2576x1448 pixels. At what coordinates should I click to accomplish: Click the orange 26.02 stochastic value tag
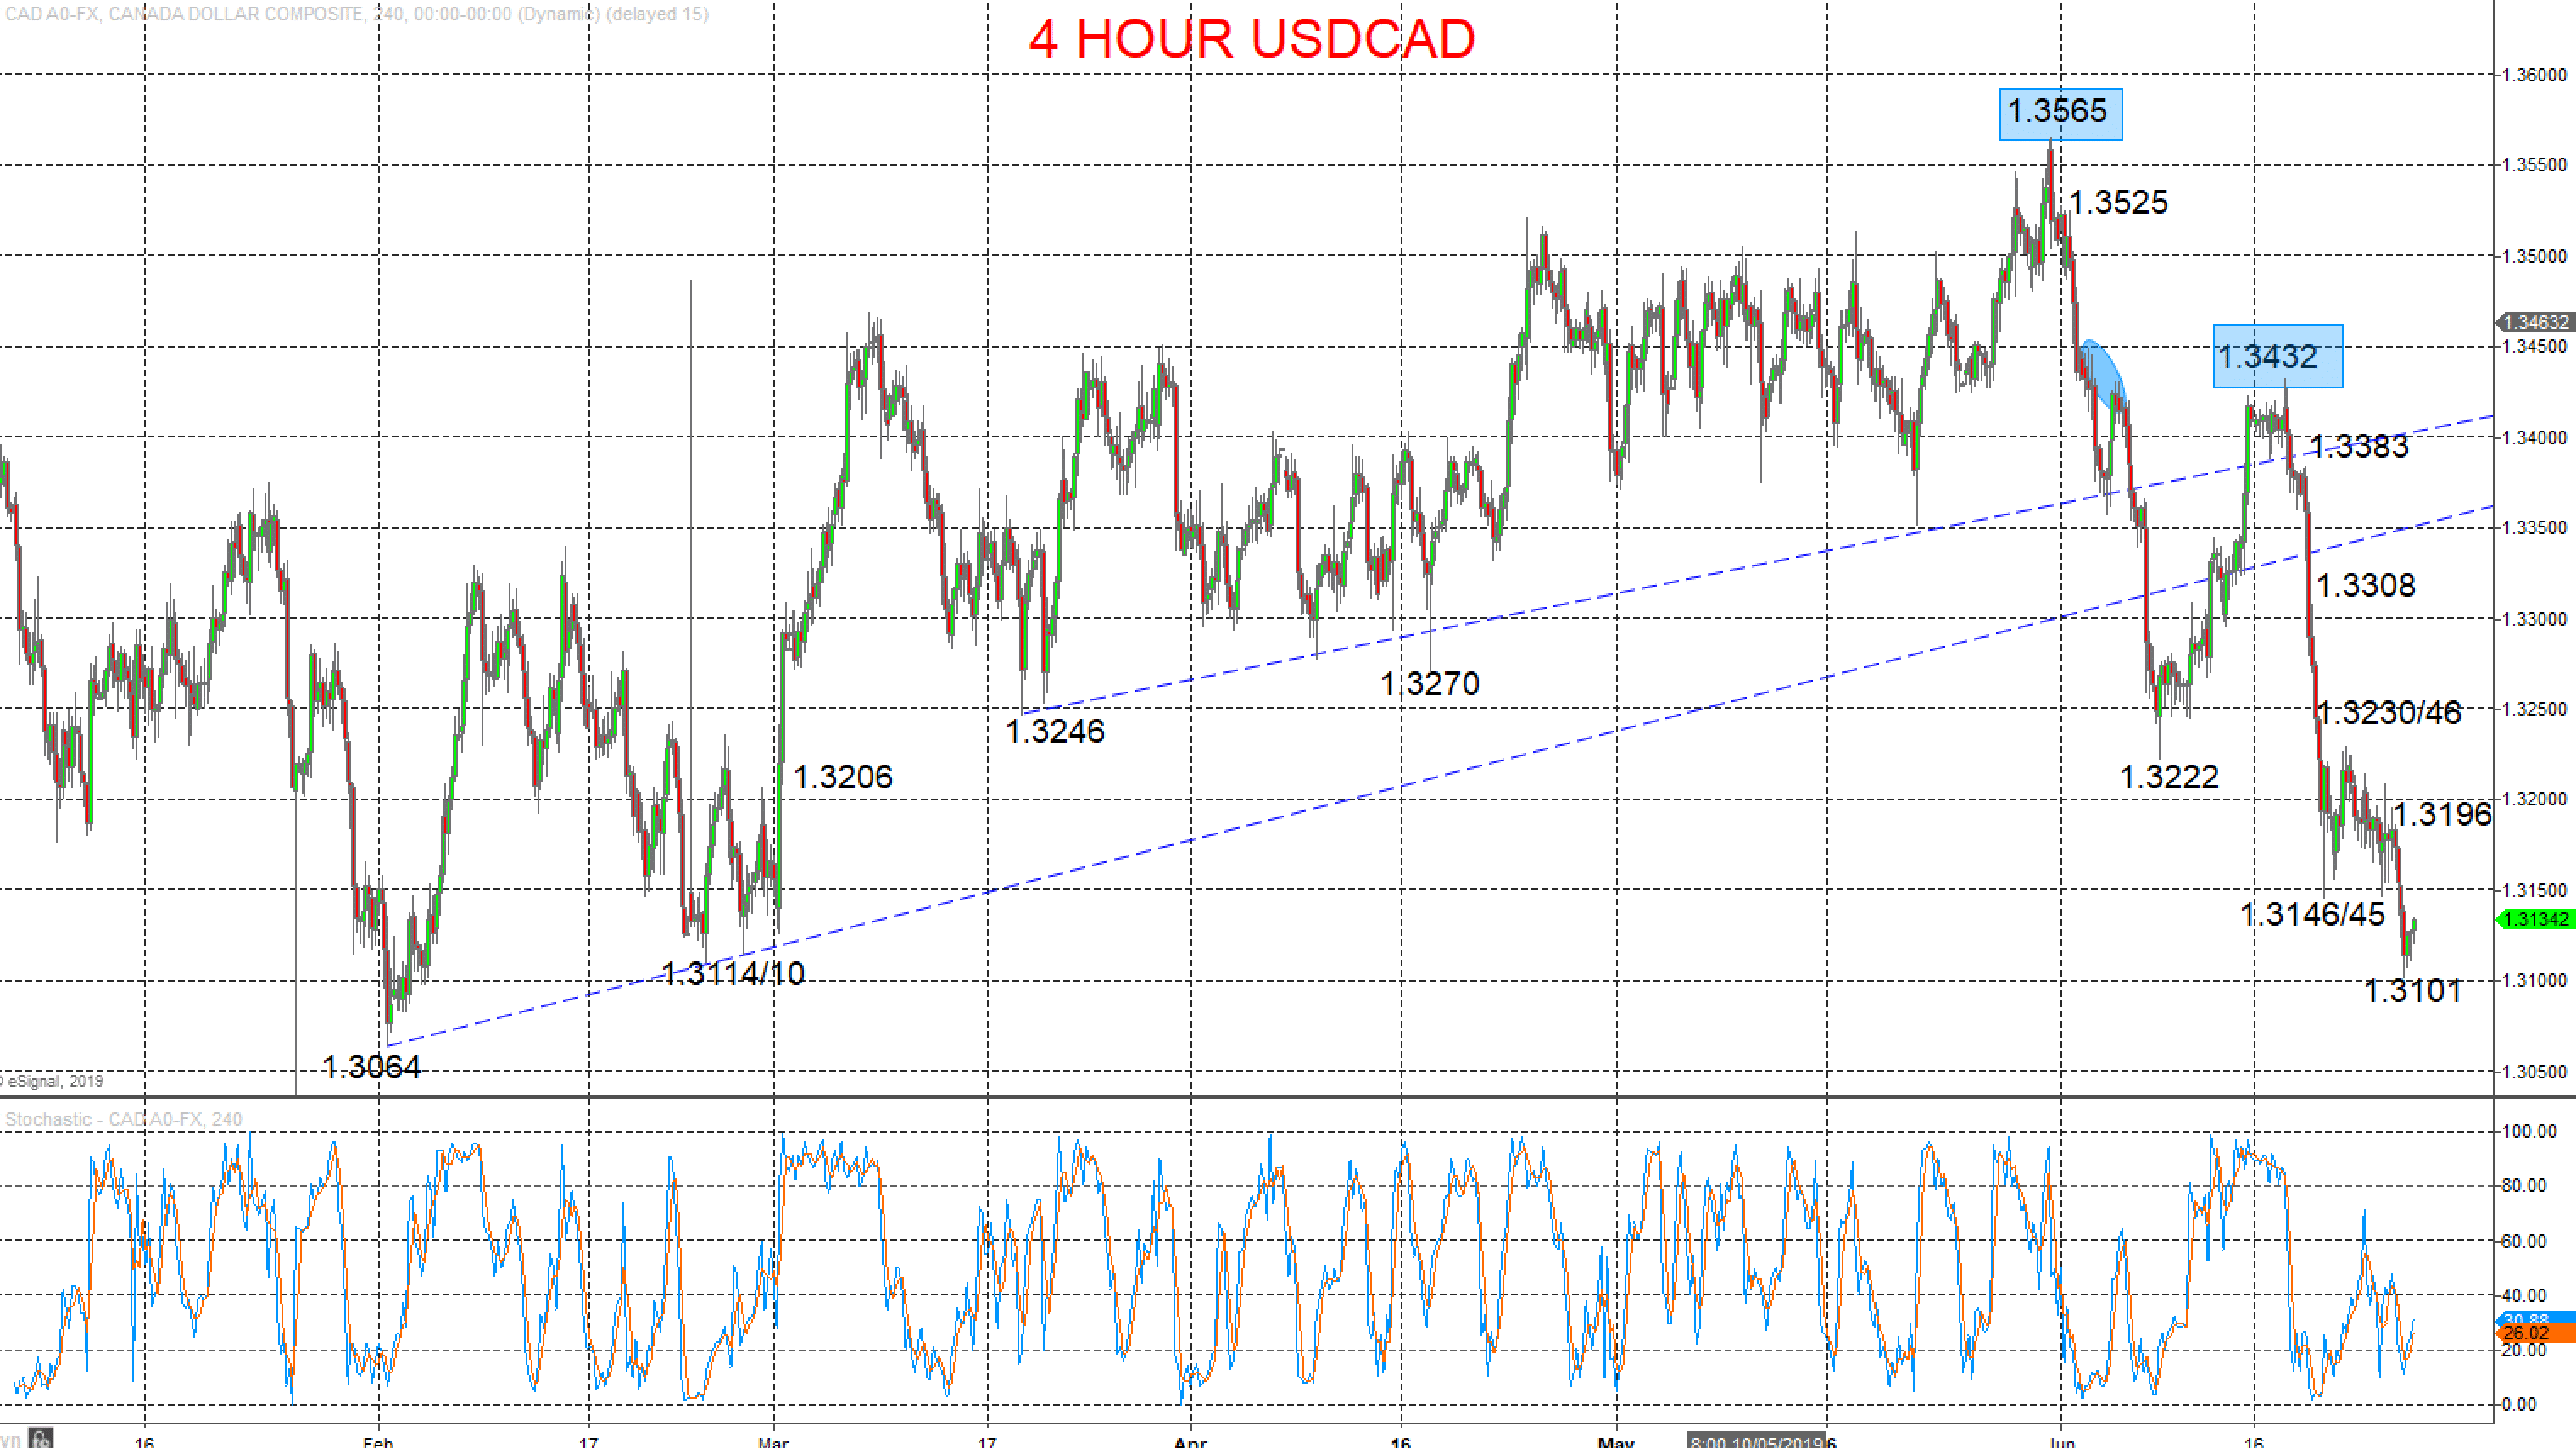click(2535, 1334)
